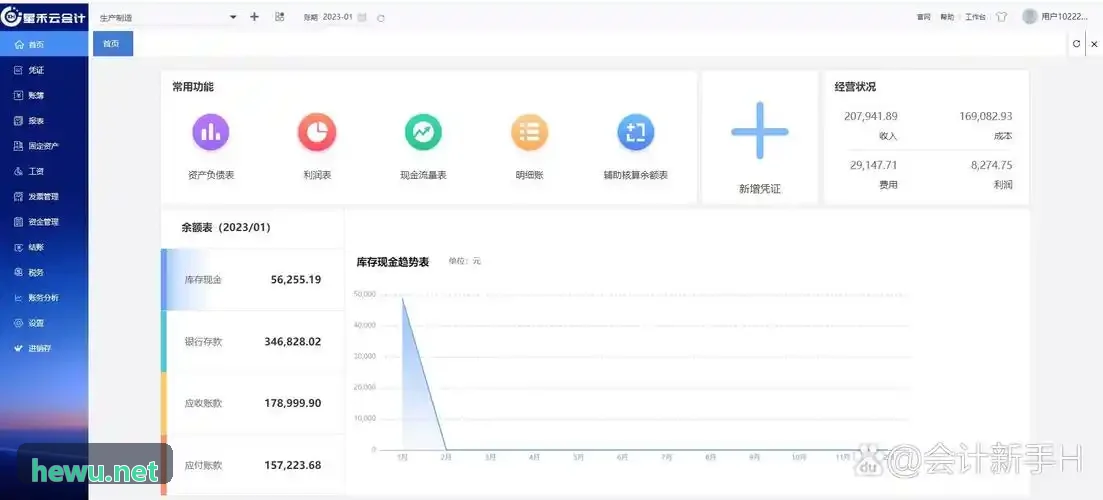Open the 资产负债表 balance sheet icon
Viewport: 1103px width, 500px height.
211,132
